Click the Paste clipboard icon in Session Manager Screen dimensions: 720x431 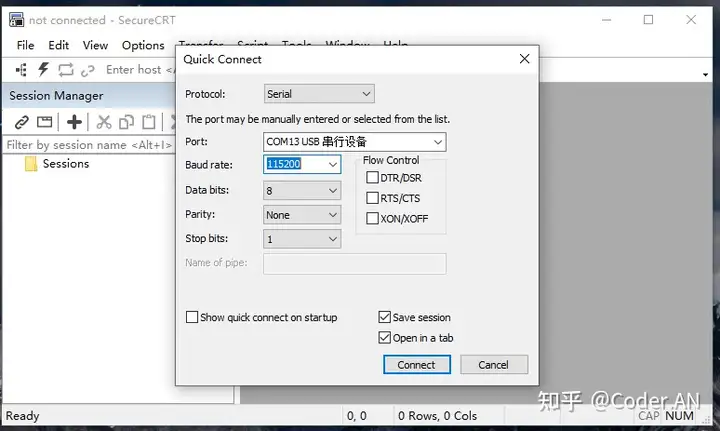click(149, 122)
